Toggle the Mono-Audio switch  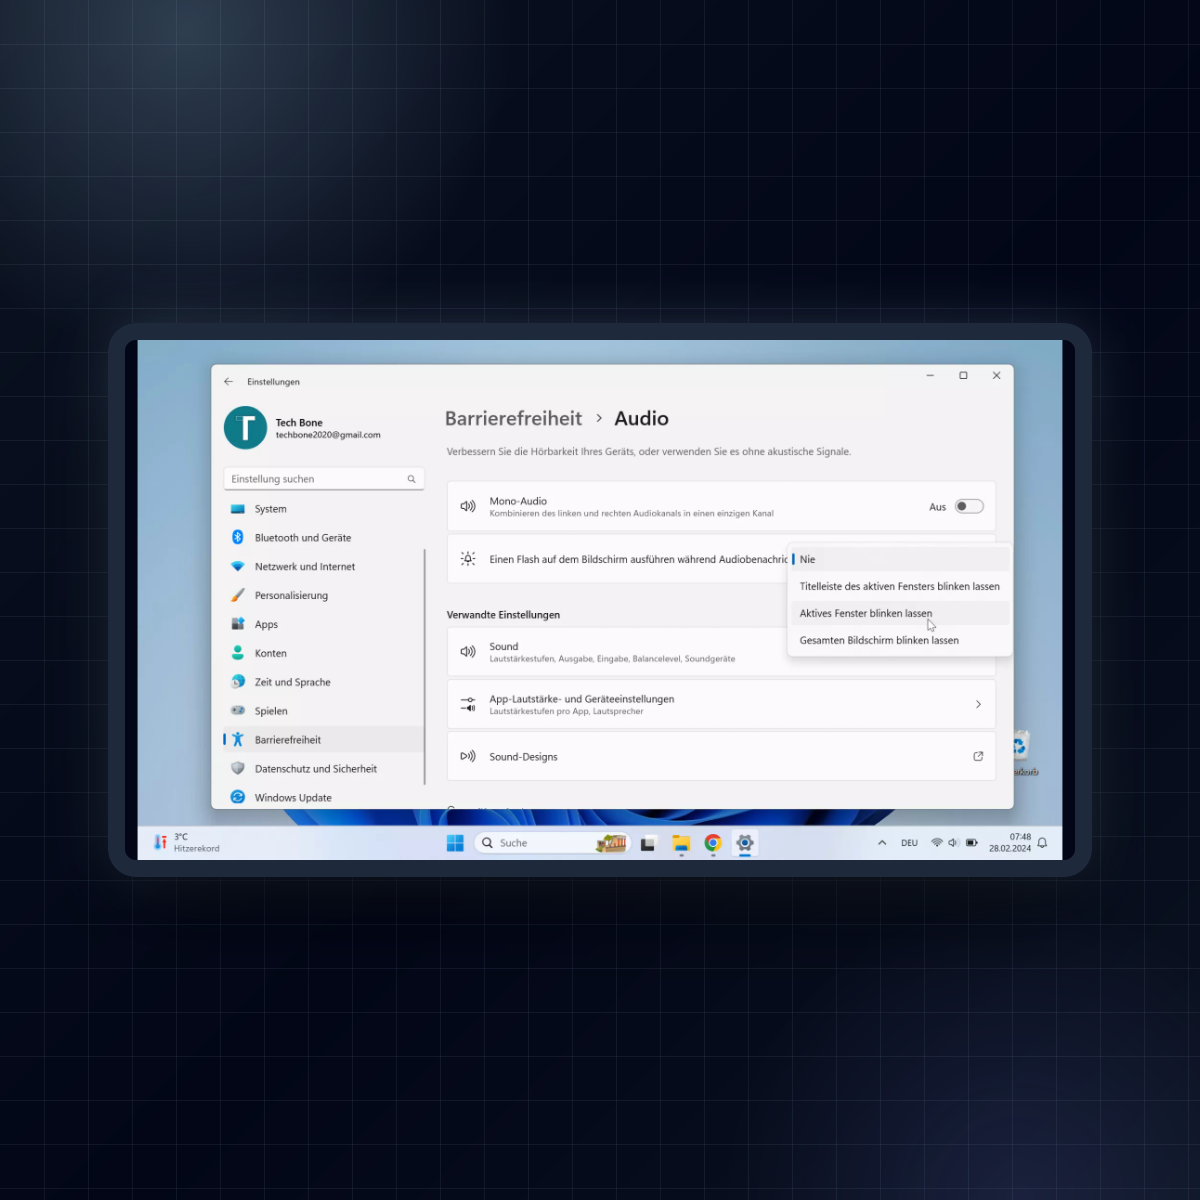[x=969, y=507]
